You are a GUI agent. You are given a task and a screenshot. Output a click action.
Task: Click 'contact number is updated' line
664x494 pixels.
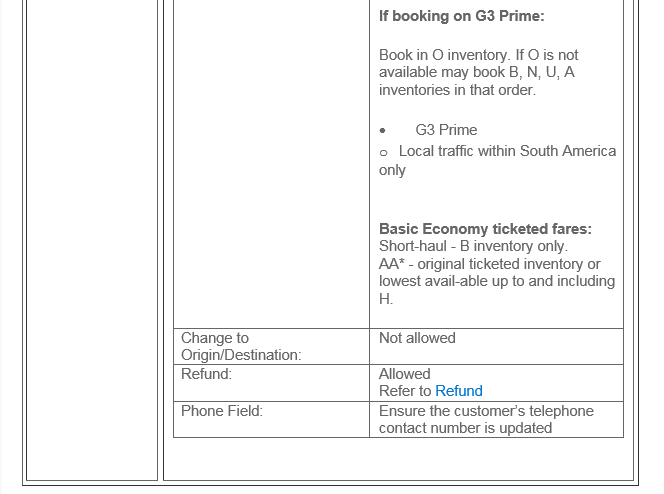[x=465, y=428]
